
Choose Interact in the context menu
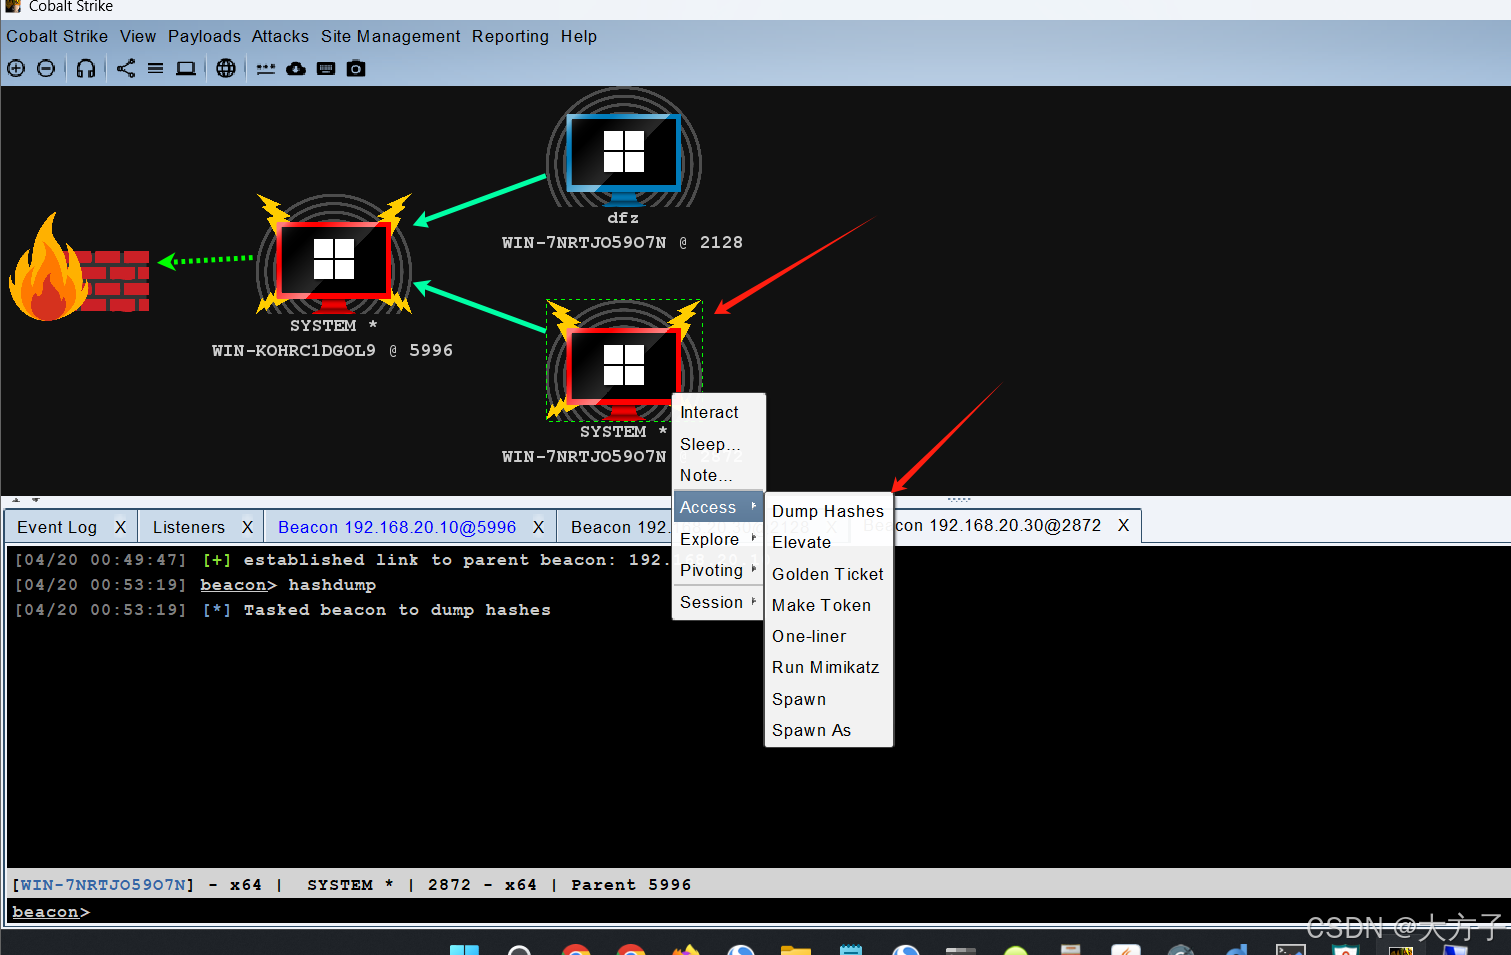pos(719,412)
